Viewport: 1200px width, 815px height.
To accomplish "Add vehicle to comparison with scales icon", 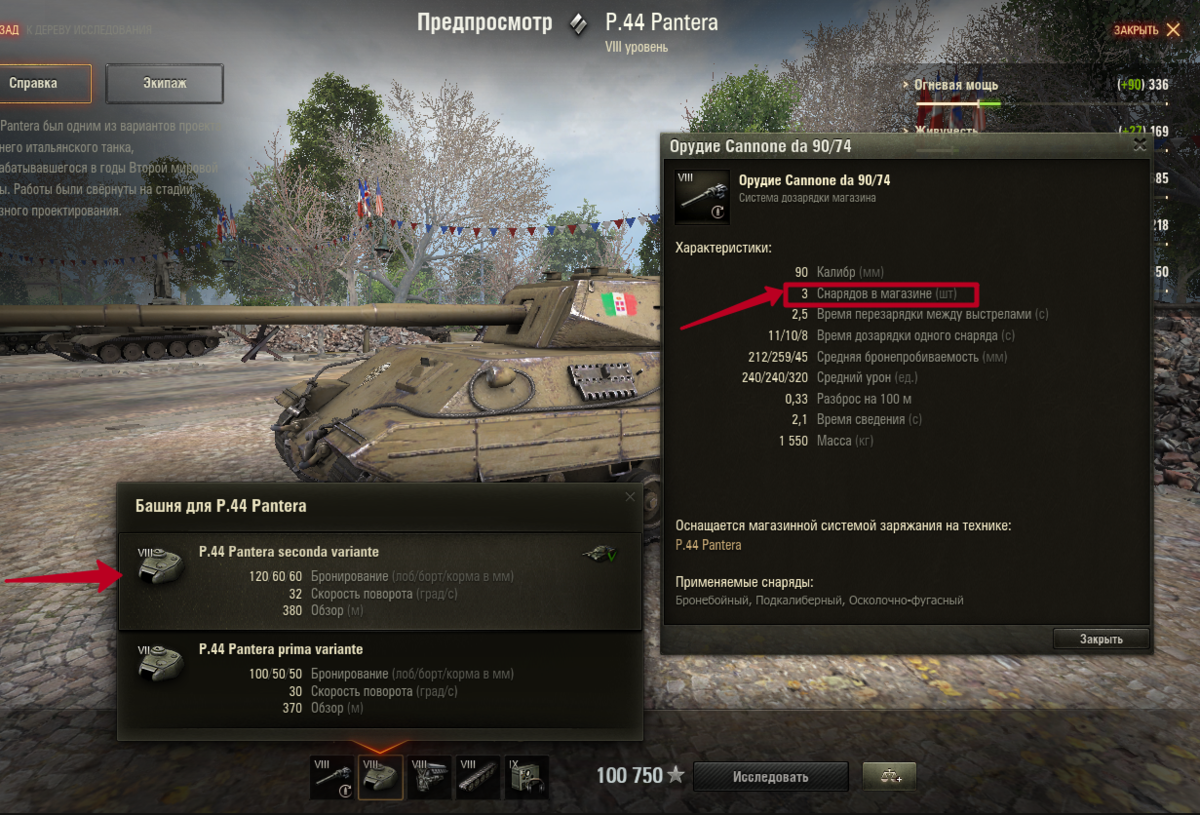I will [890, 776].
